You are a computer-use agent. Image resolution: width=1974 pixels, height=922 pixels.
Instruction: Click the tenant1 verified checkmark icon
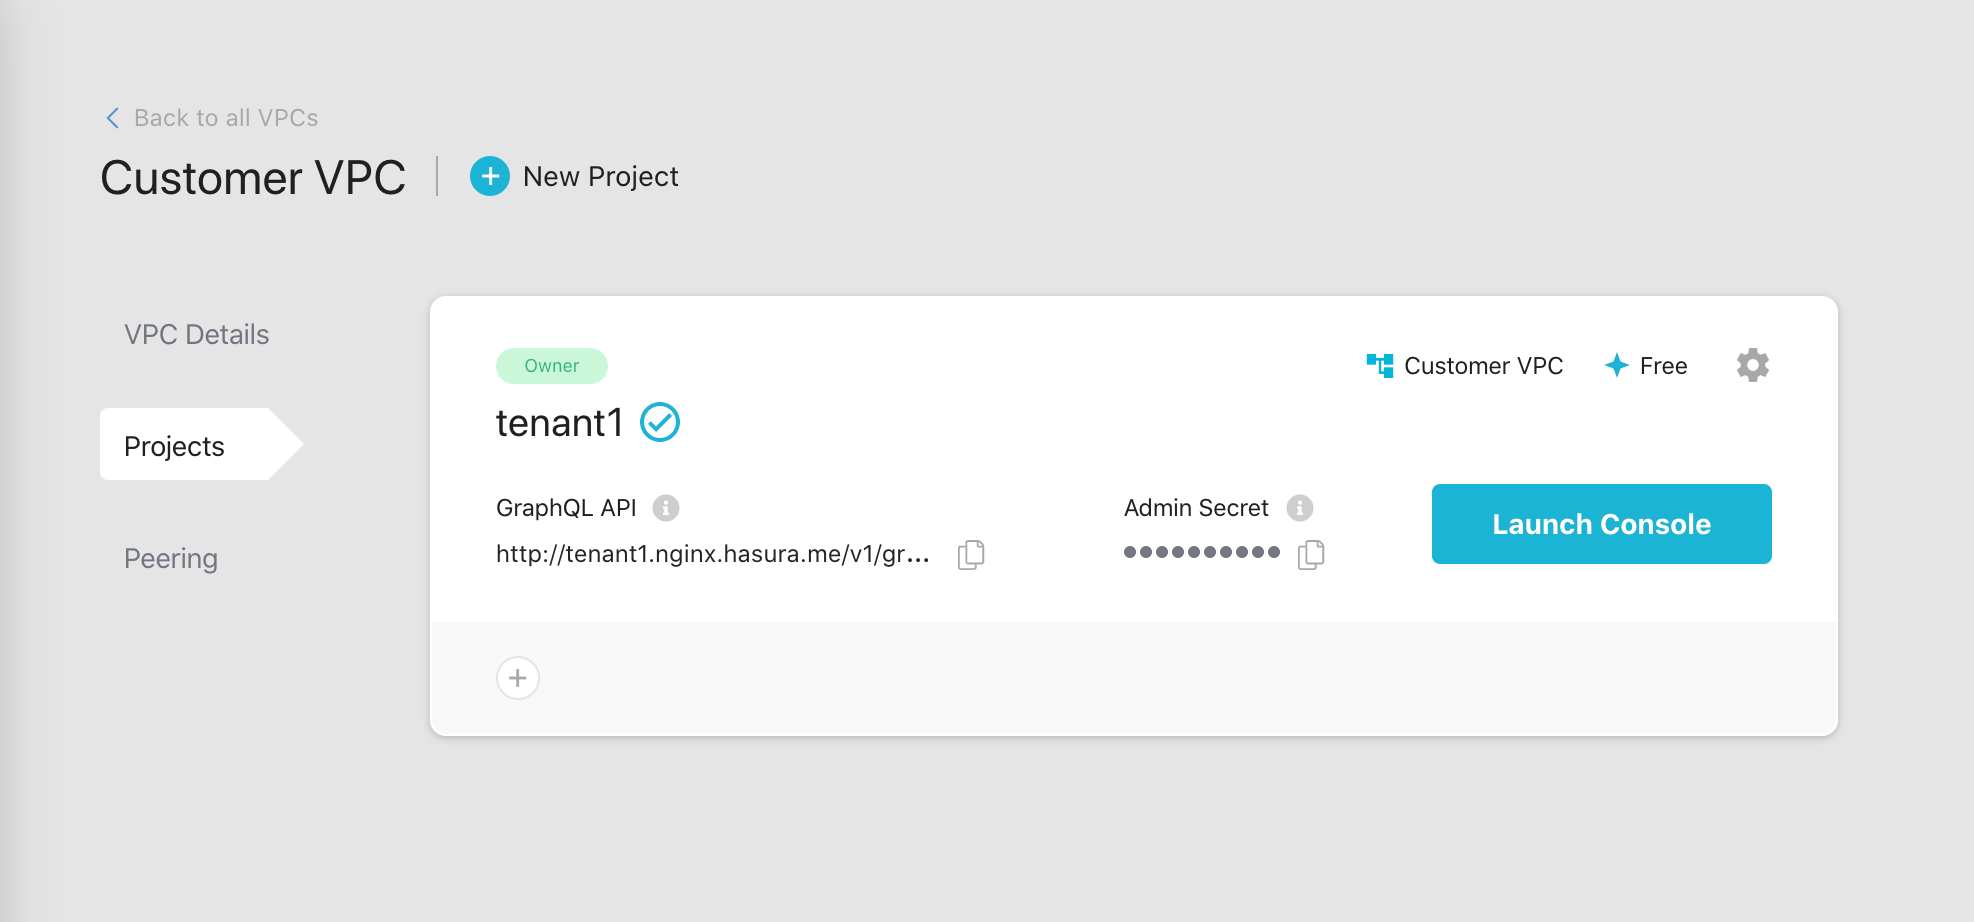click(x=660, y=422)
